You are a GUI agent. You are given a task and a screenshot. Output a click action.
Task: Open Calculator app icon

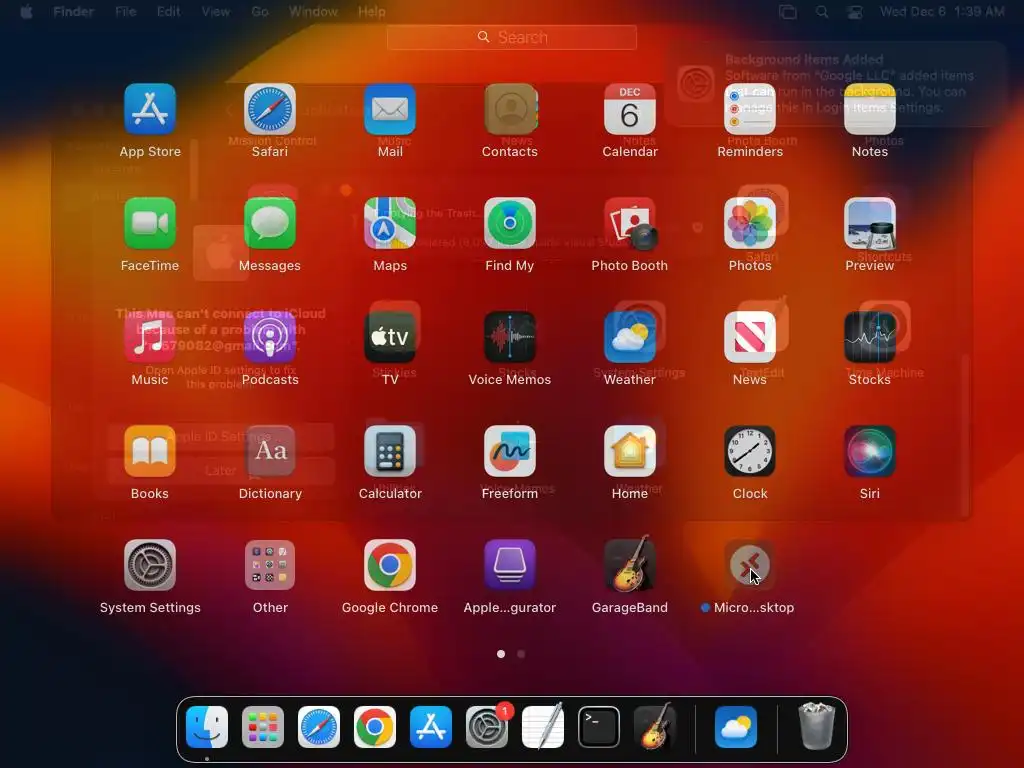(390, 451)
